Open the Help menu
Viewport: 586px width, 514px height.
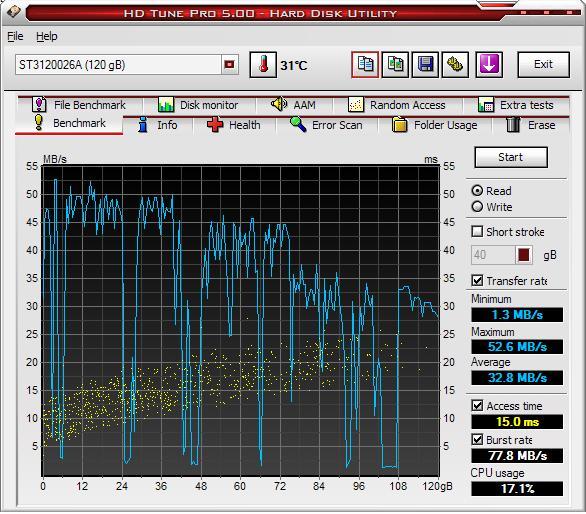[x=47, y=36]
